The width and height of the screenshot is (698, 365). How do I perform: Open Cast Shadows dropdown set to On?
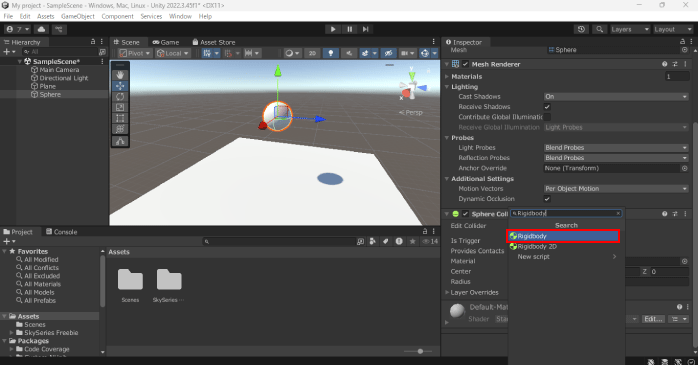[616, 97]
